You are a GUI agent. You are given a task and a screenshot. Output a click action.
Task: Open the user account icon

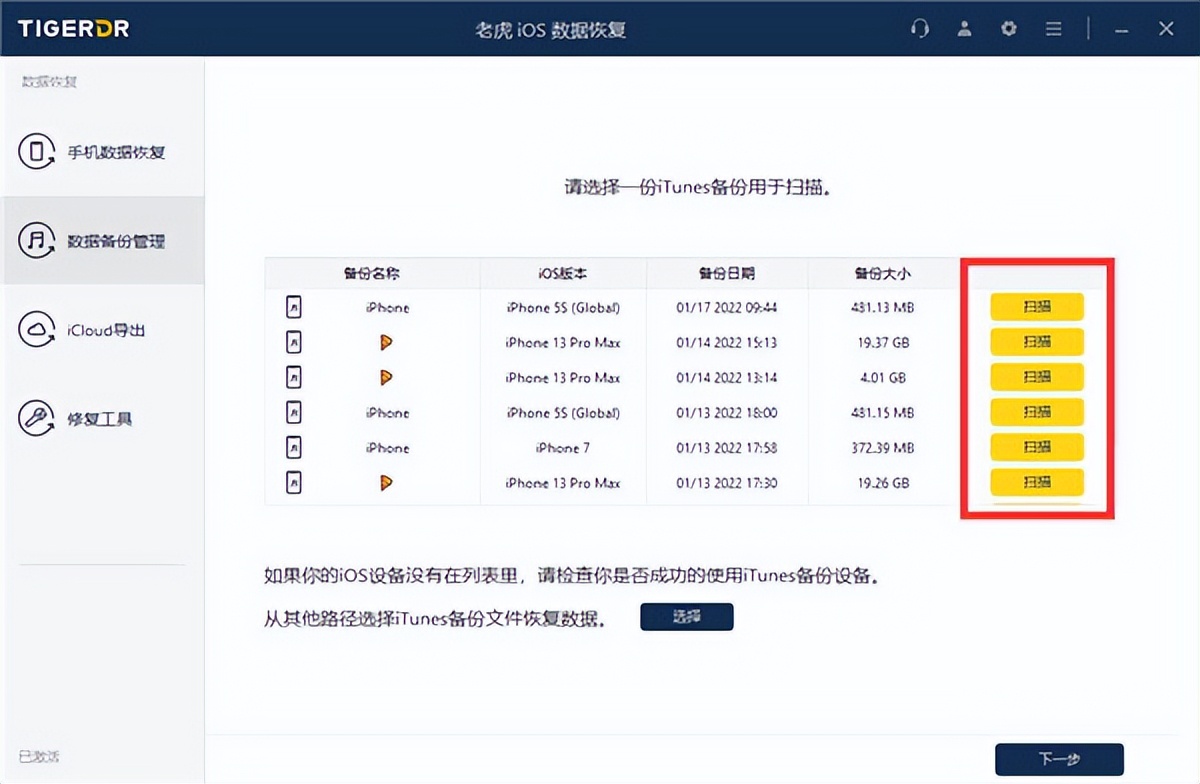[964, 29]
